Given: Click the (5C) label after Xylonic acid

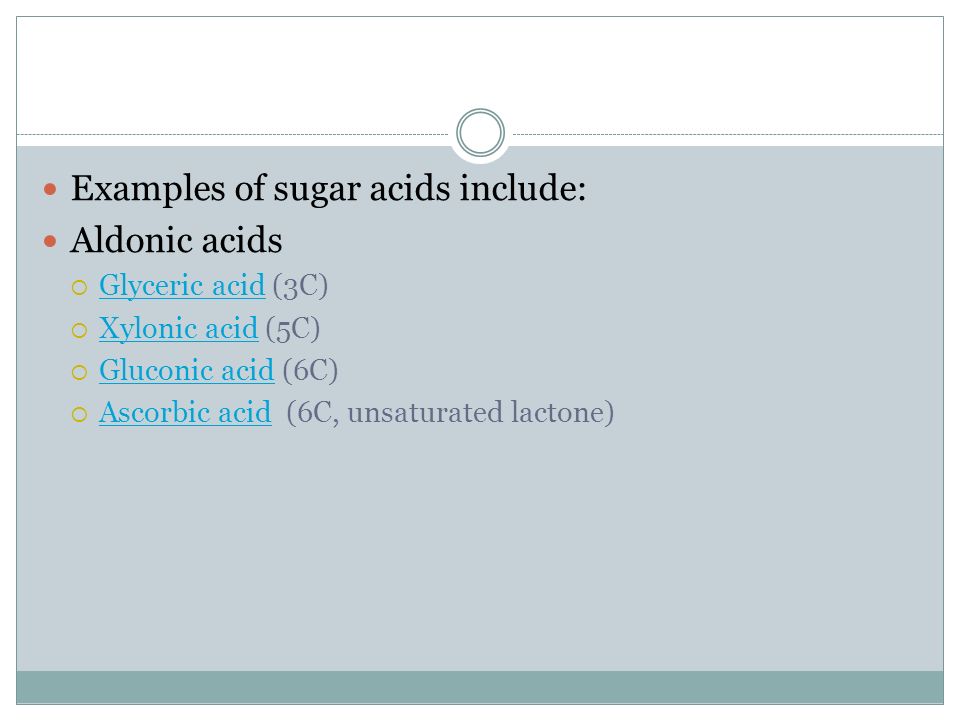Looking at the screenshot, I should [x=293, y=329].
